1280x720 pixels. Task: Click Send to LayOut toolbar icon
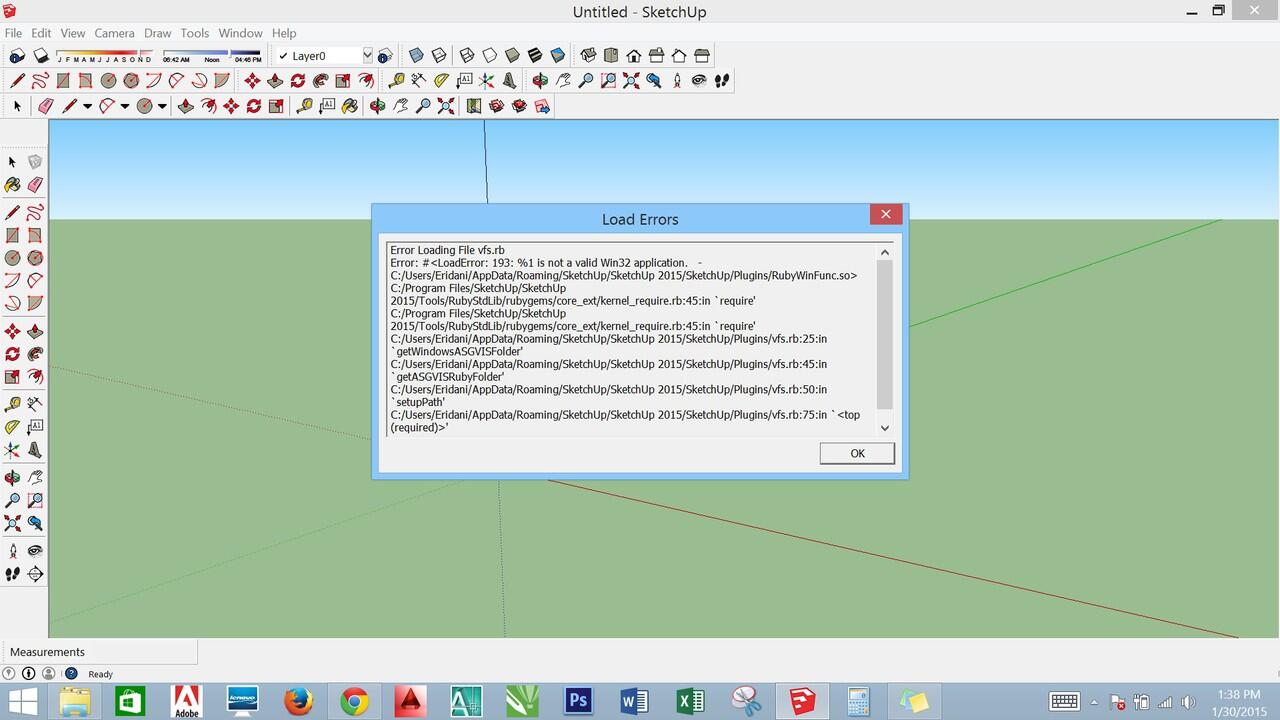[x=542, y=106]
